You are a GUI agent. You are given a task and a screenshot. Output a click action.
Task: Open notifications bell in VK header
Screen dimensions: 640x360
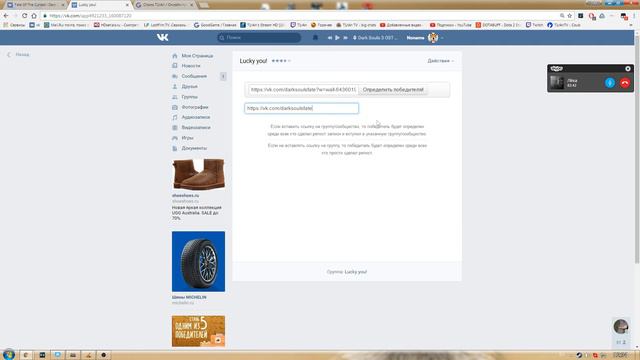pos(315,38)
